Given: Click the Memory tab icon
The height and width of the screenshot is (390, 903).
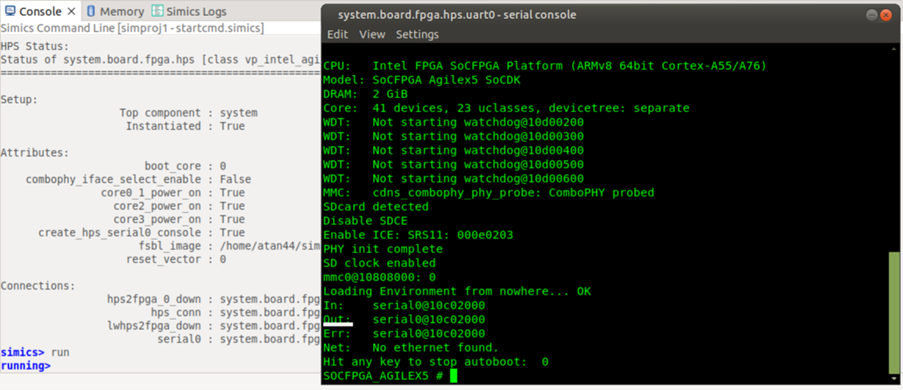Looking at the screenshot, I should tap(90, 11).
